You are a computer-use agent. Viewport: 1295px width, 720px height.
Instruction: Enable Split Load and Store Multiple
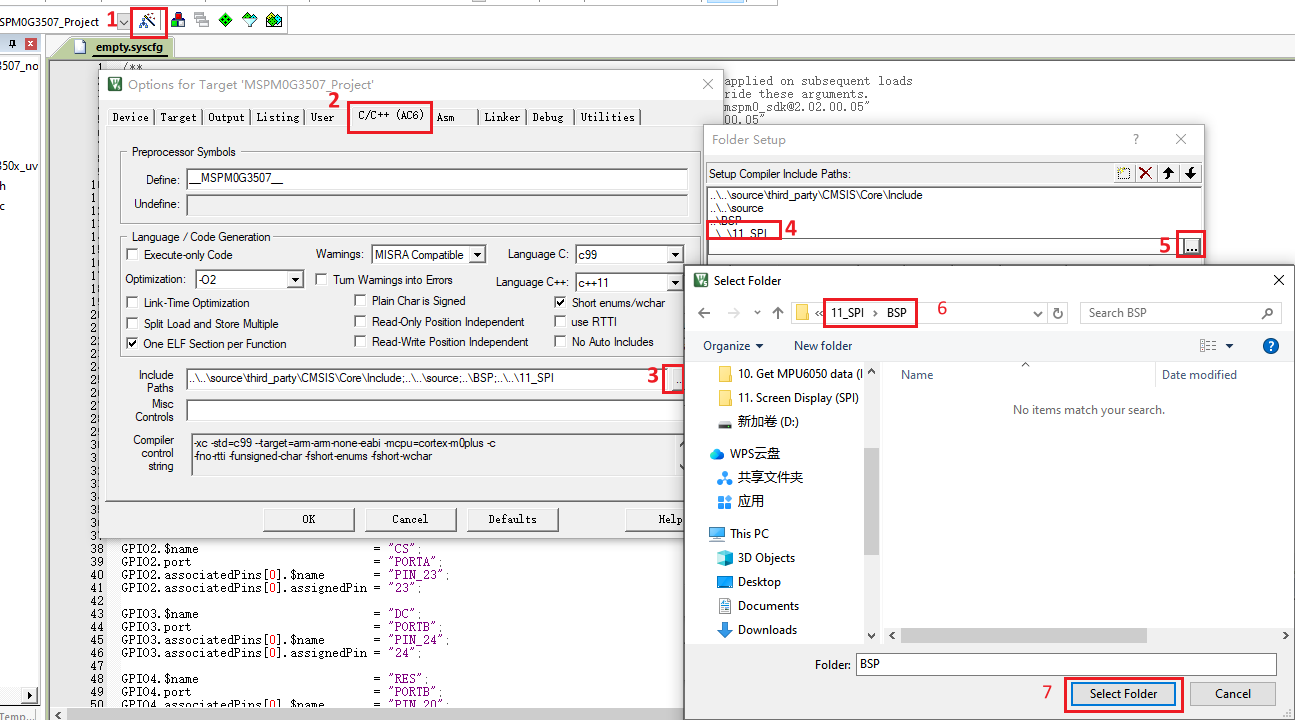tap(134, 324)
